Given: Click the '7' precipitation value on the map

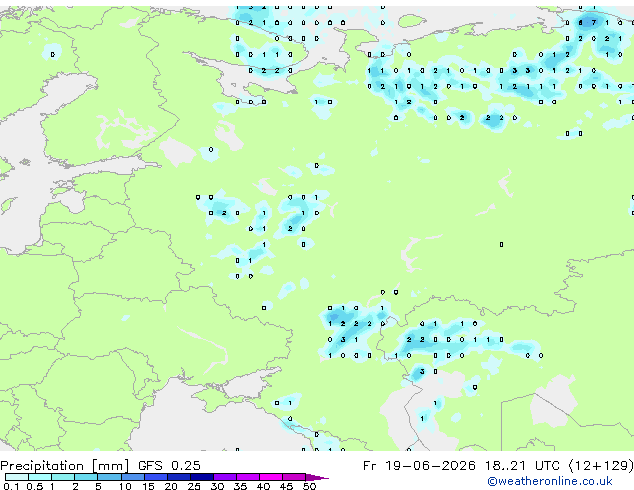Looking at the screenshot, I should 594,23.
